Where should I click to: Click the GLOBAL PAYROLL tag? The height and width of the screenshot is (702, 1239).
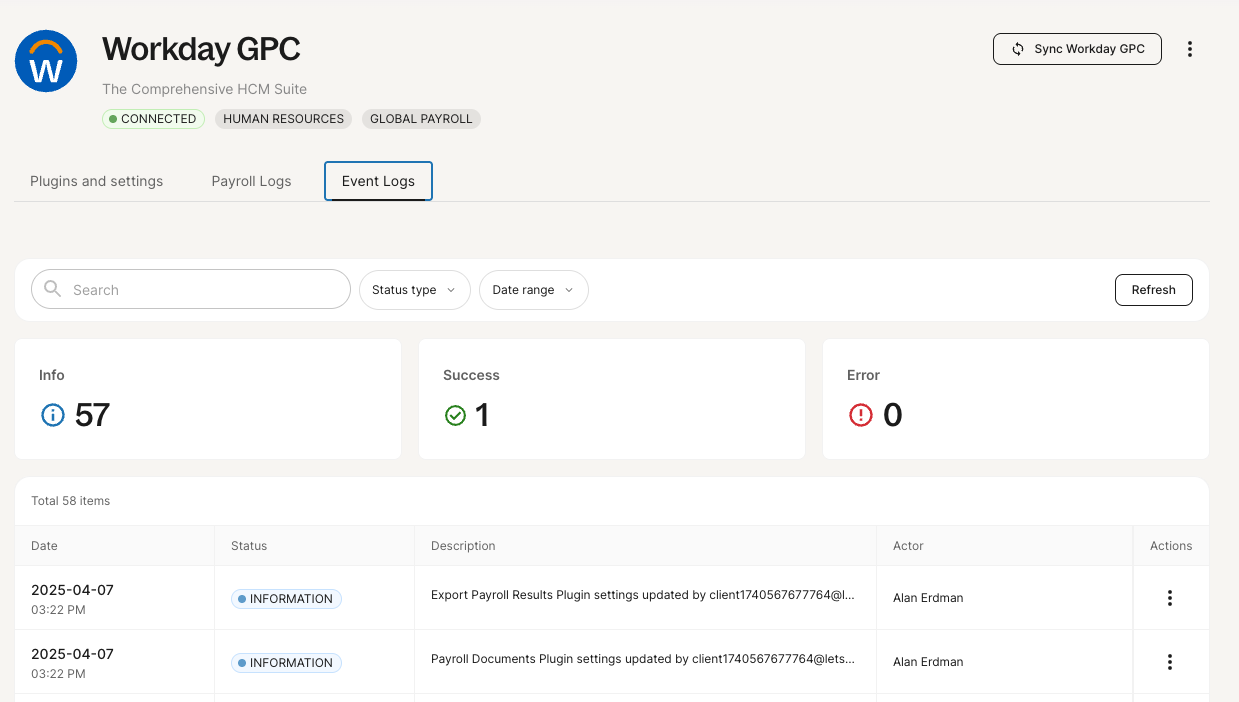pyautogui.click(x=421, y=119)
